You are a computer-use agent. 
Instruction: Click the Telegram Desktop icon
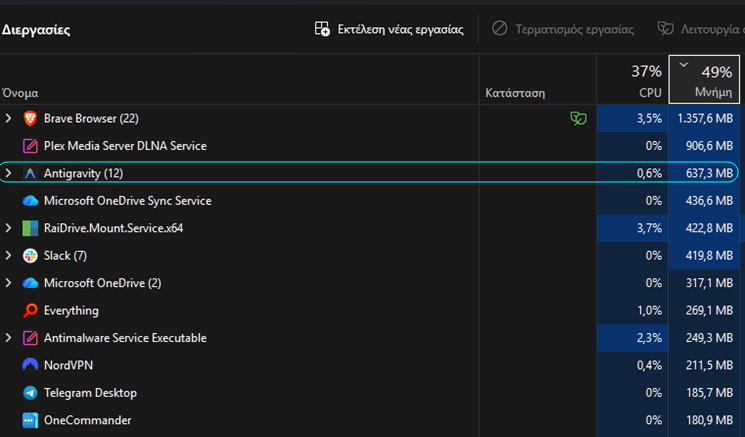click(30, 393)
